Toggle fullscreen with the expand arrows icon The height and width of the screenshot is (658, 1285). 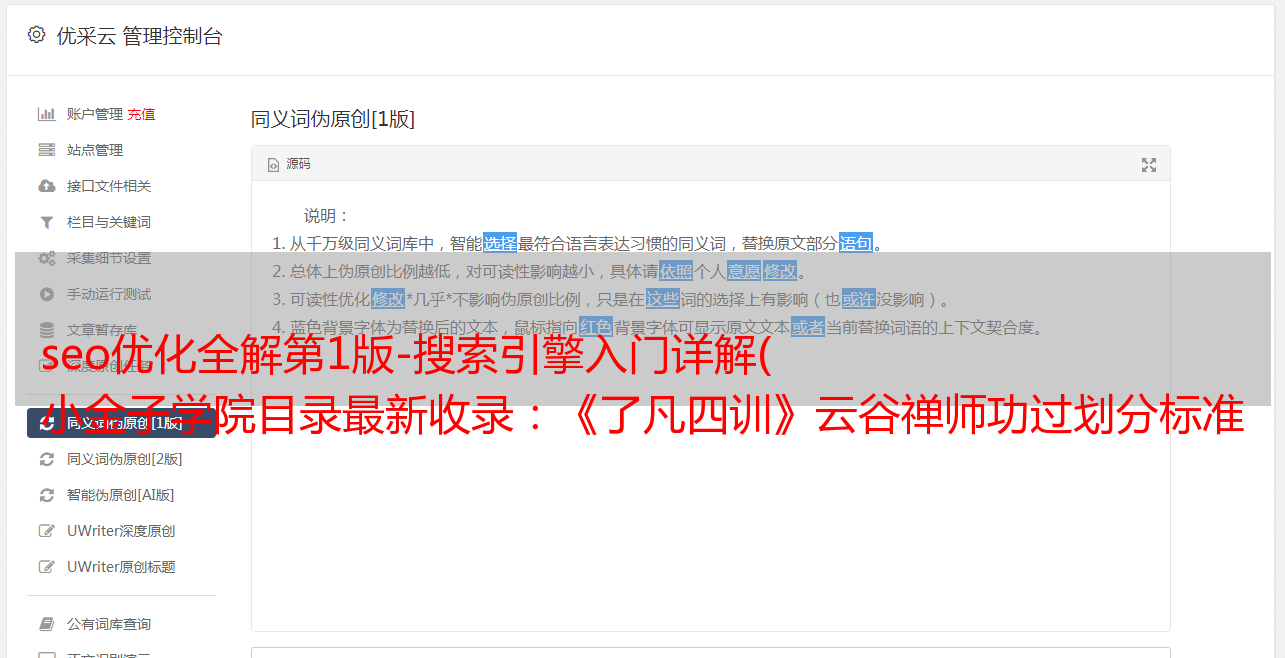point(1149,165)
